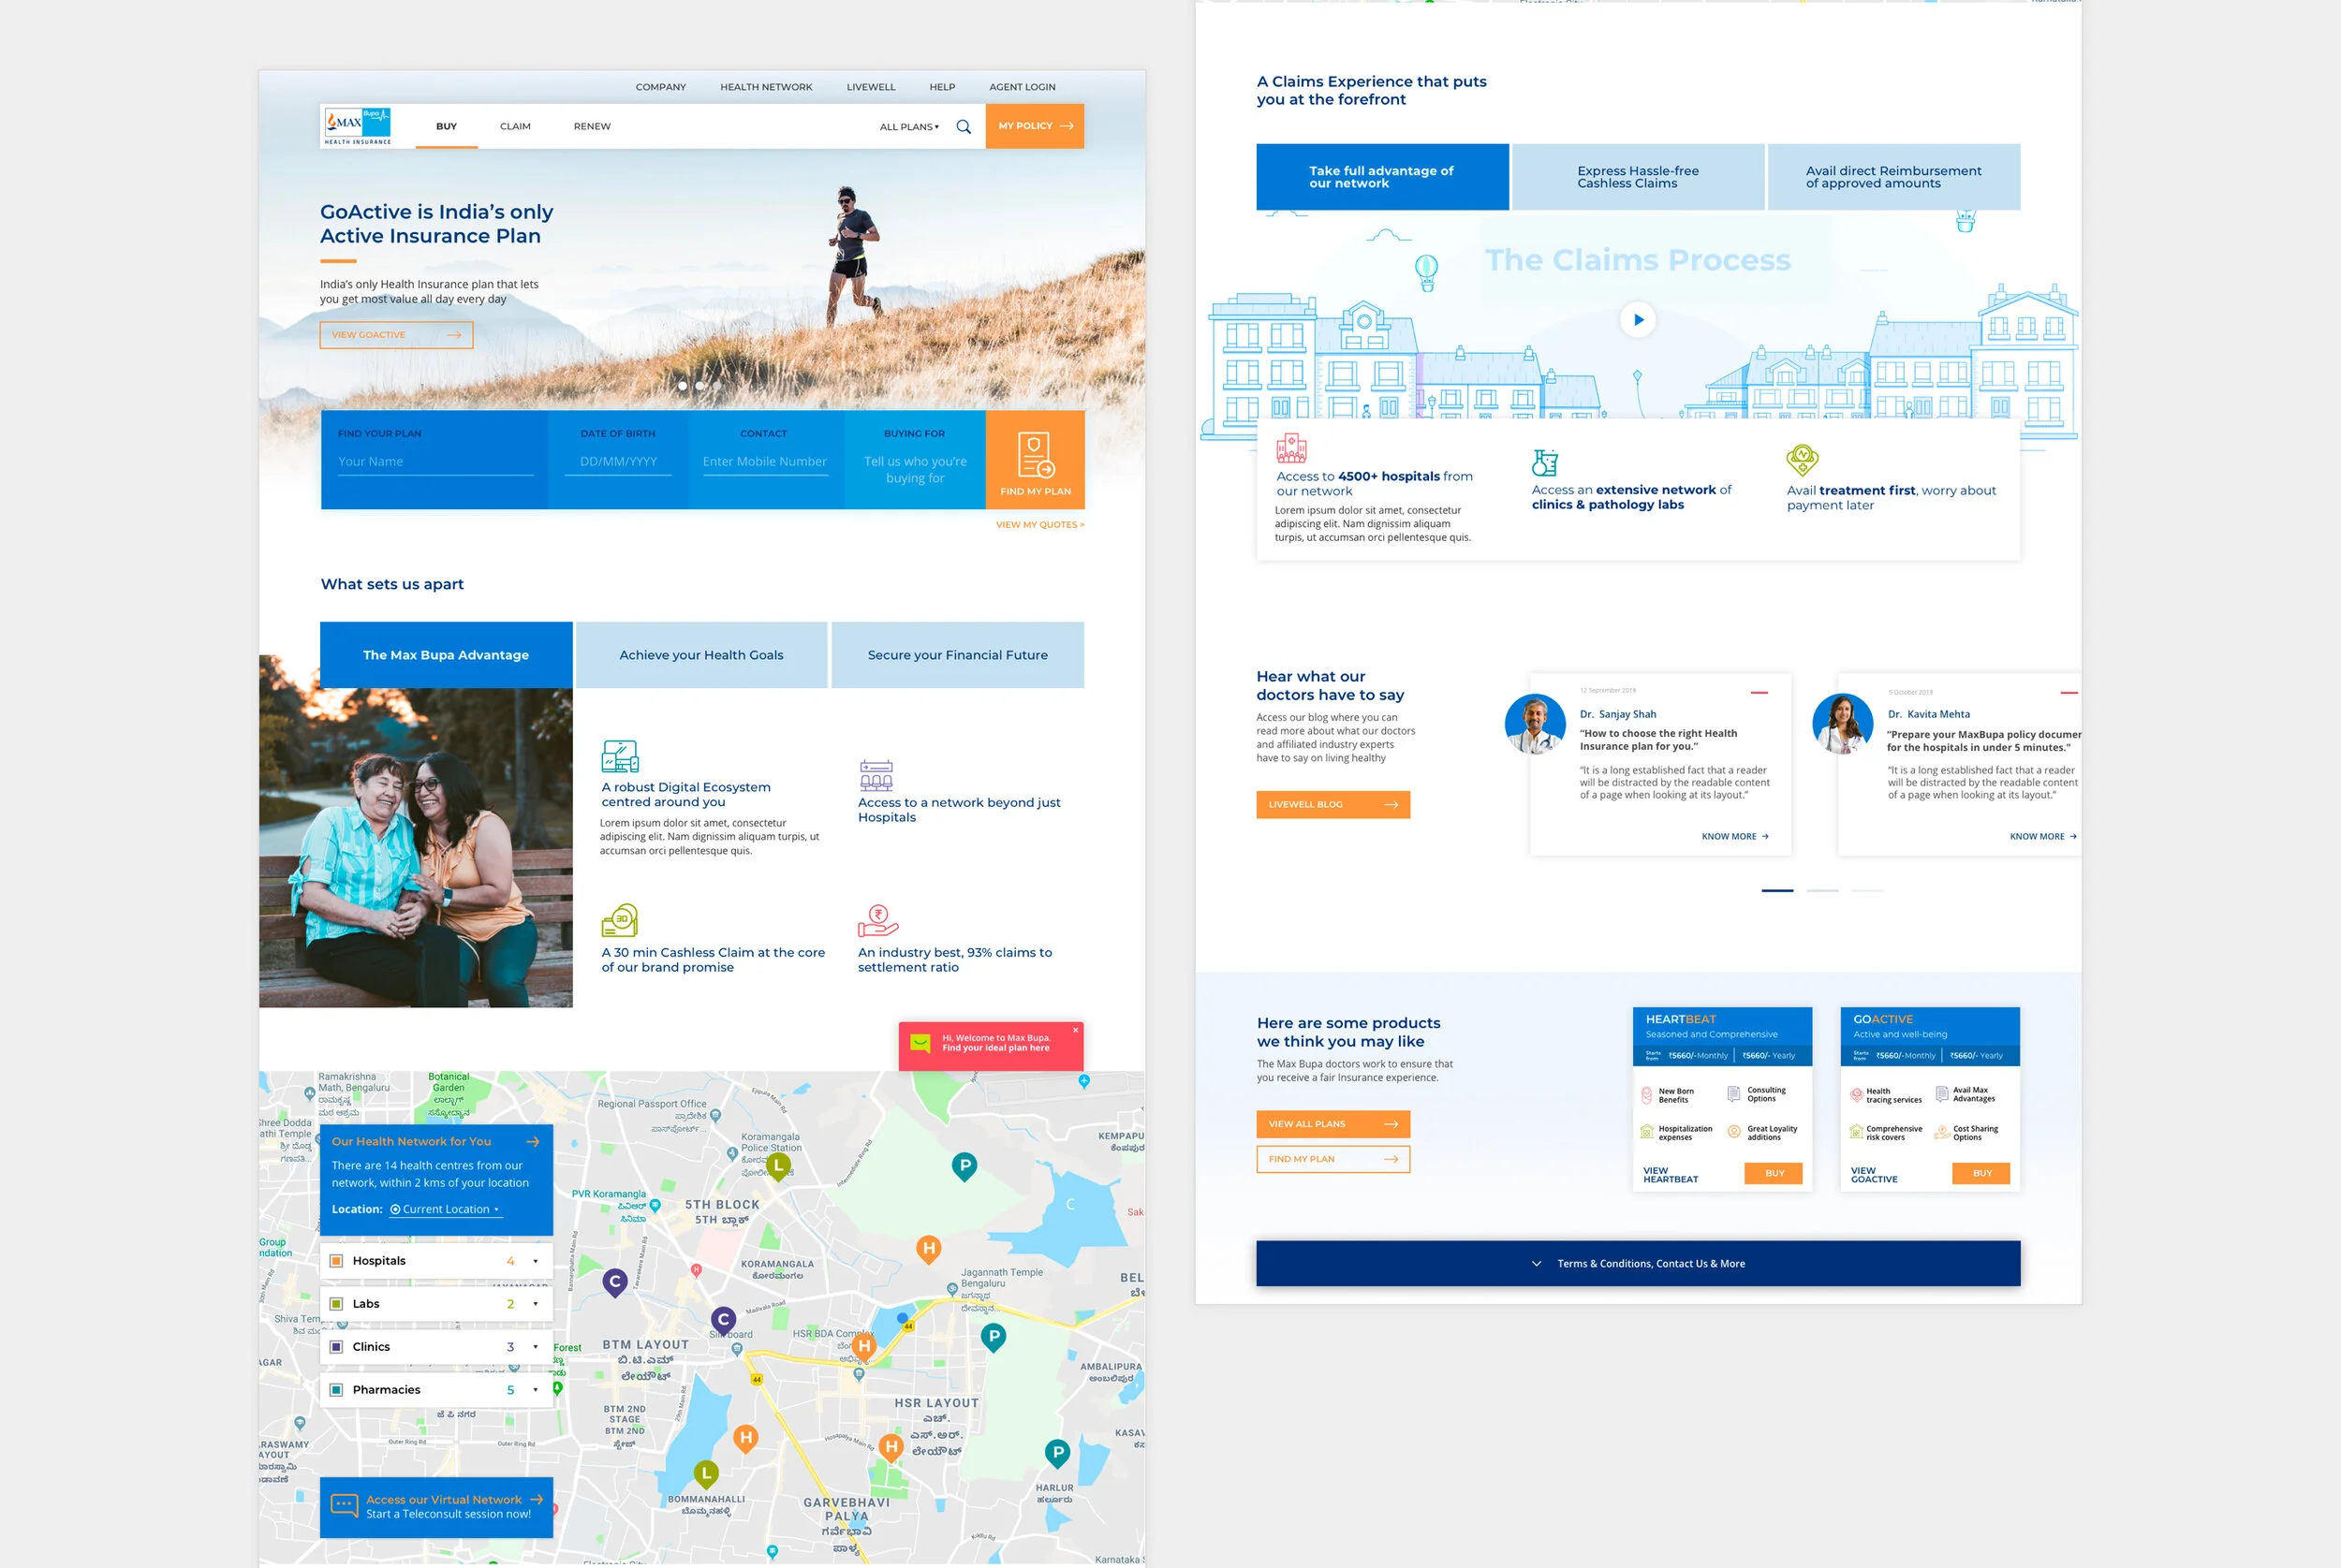The image size is (2341, 1568).
Task: Click the teleconsult chat bubble icon
Action: [344, 1505]
